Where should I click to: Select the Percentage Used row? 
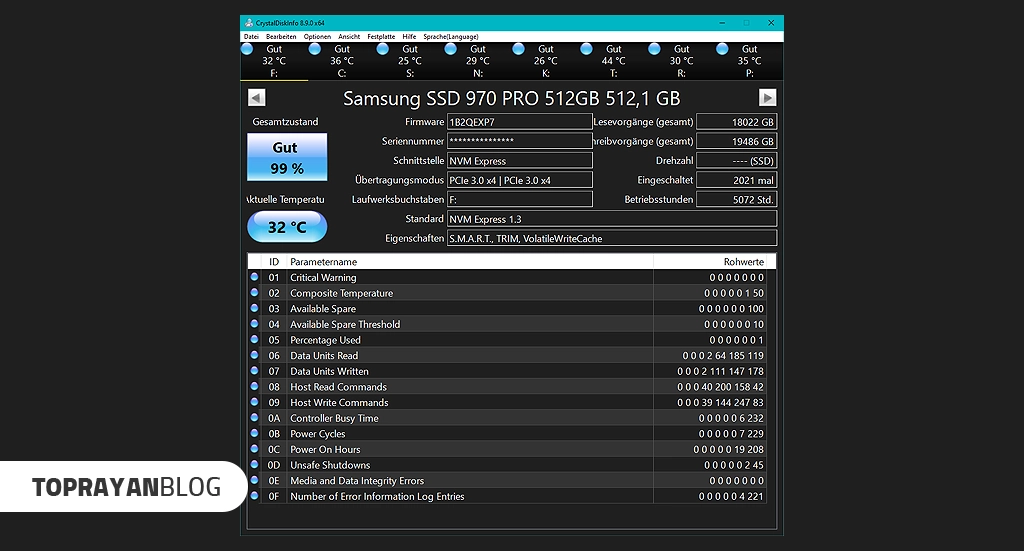(x=506, y=340)
